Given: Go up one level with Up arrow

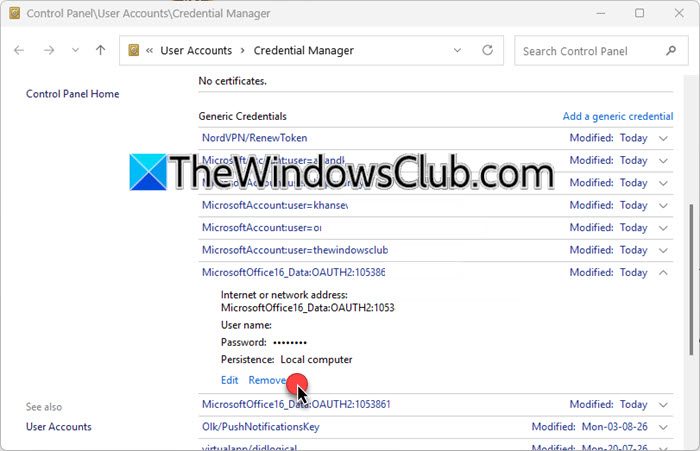Looking at the screenshot, I should (100, 50).
